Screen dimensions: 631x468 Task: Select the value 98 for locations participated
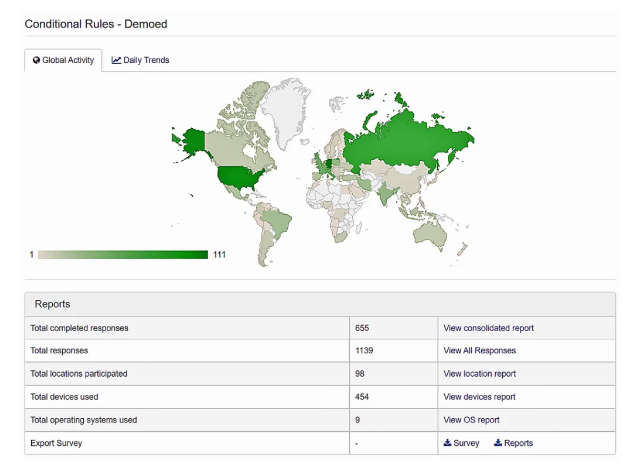tap(360, 374)
